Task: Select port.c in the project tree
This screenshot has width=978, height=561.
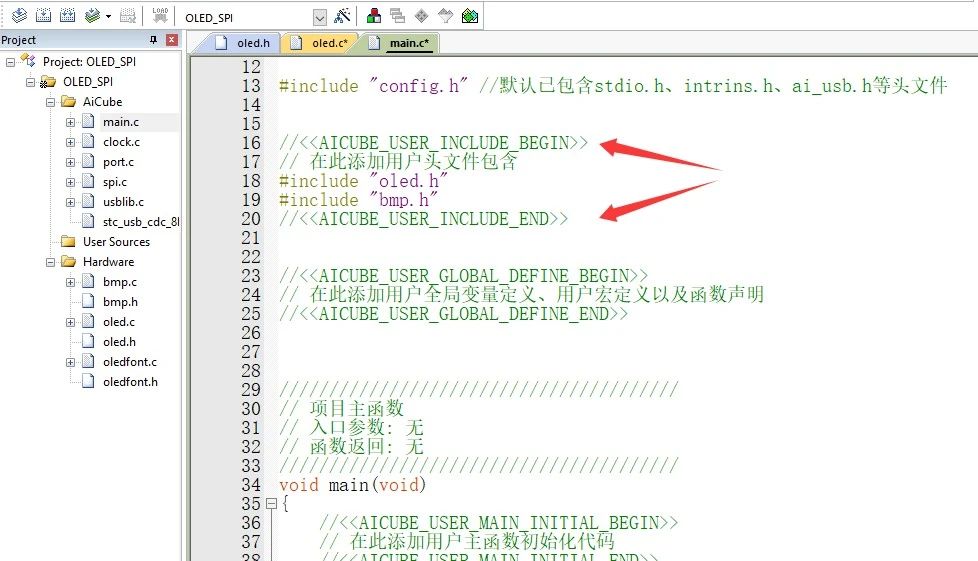Action: (119, 162)
